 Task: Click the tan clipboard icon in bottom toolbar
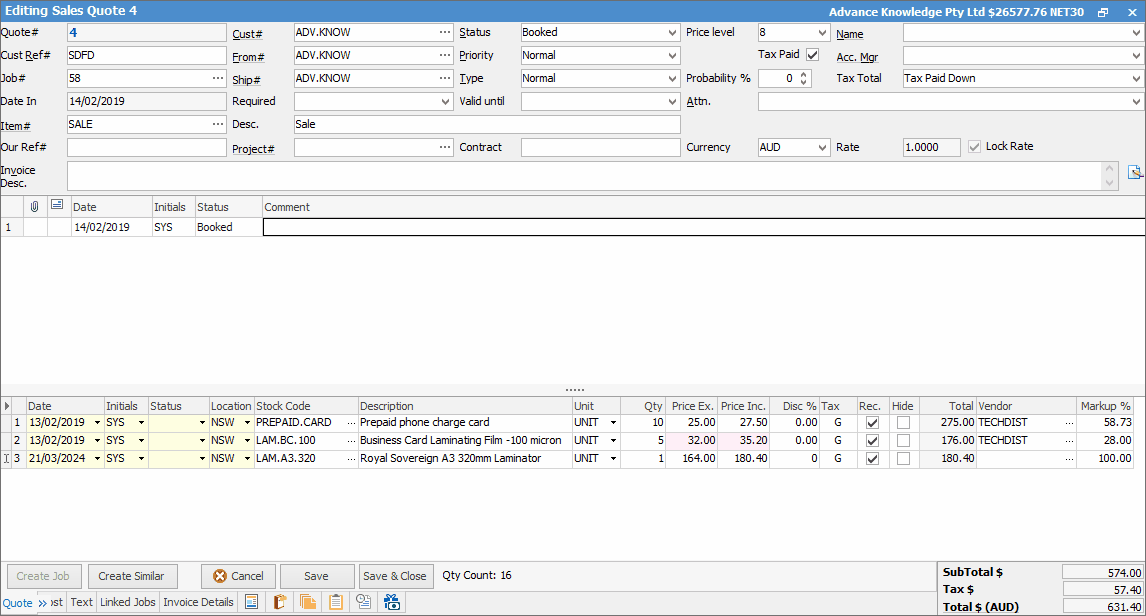[x=336, y=602]
